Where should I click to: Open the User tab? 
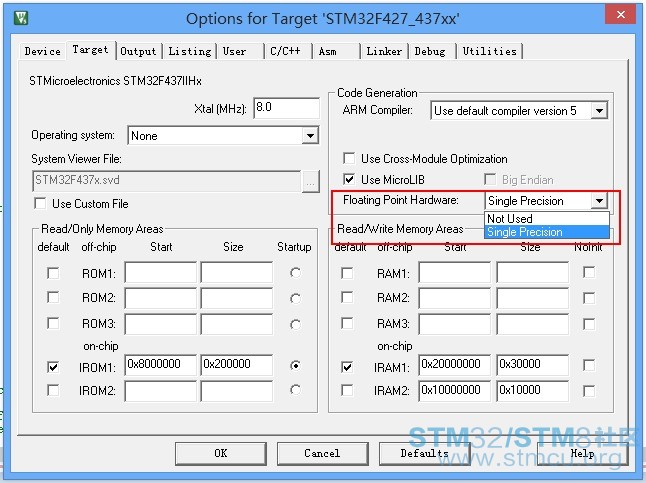240,52
